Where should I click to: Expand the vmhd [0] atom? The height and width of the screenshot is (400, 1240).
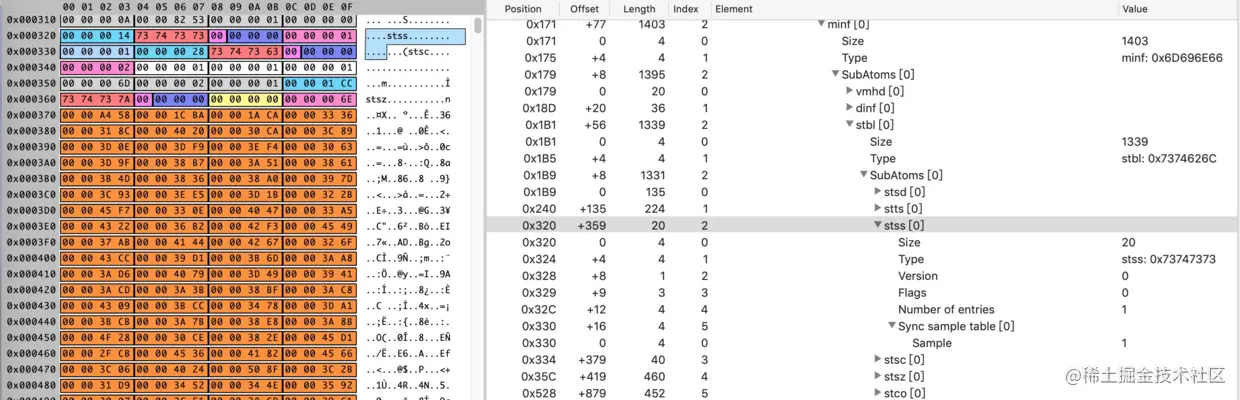click(850, 91)
